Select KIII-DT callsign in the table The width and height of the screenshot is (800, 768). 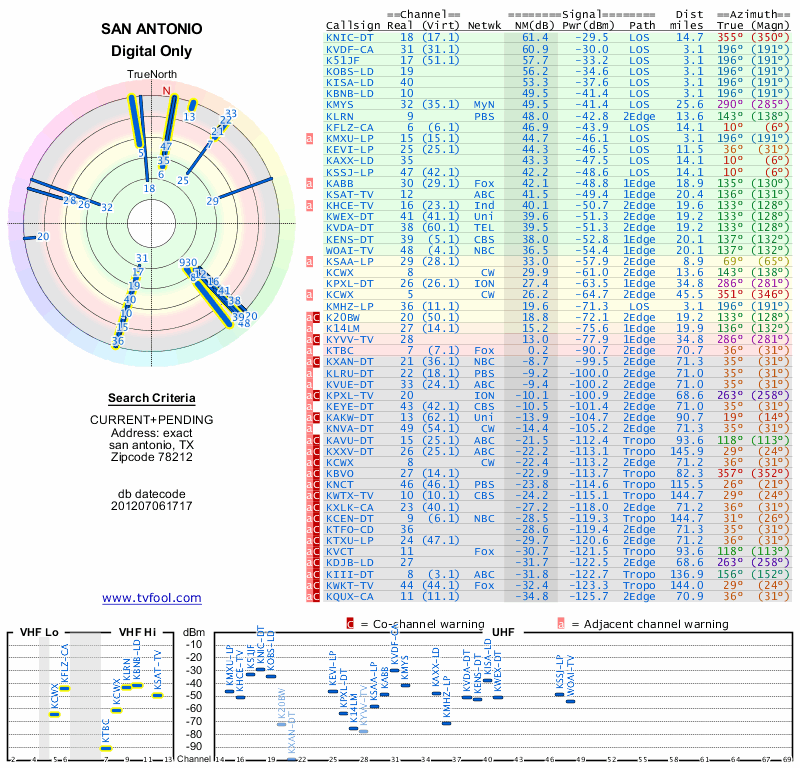(x=349, y=575)
